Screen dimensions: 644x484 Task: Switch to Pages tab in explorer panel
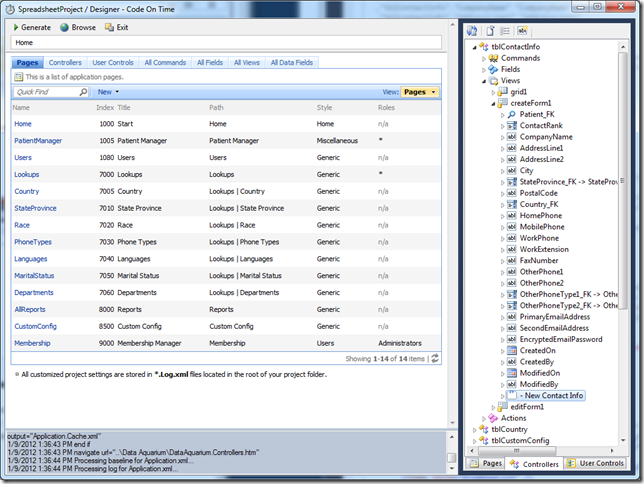486,463
